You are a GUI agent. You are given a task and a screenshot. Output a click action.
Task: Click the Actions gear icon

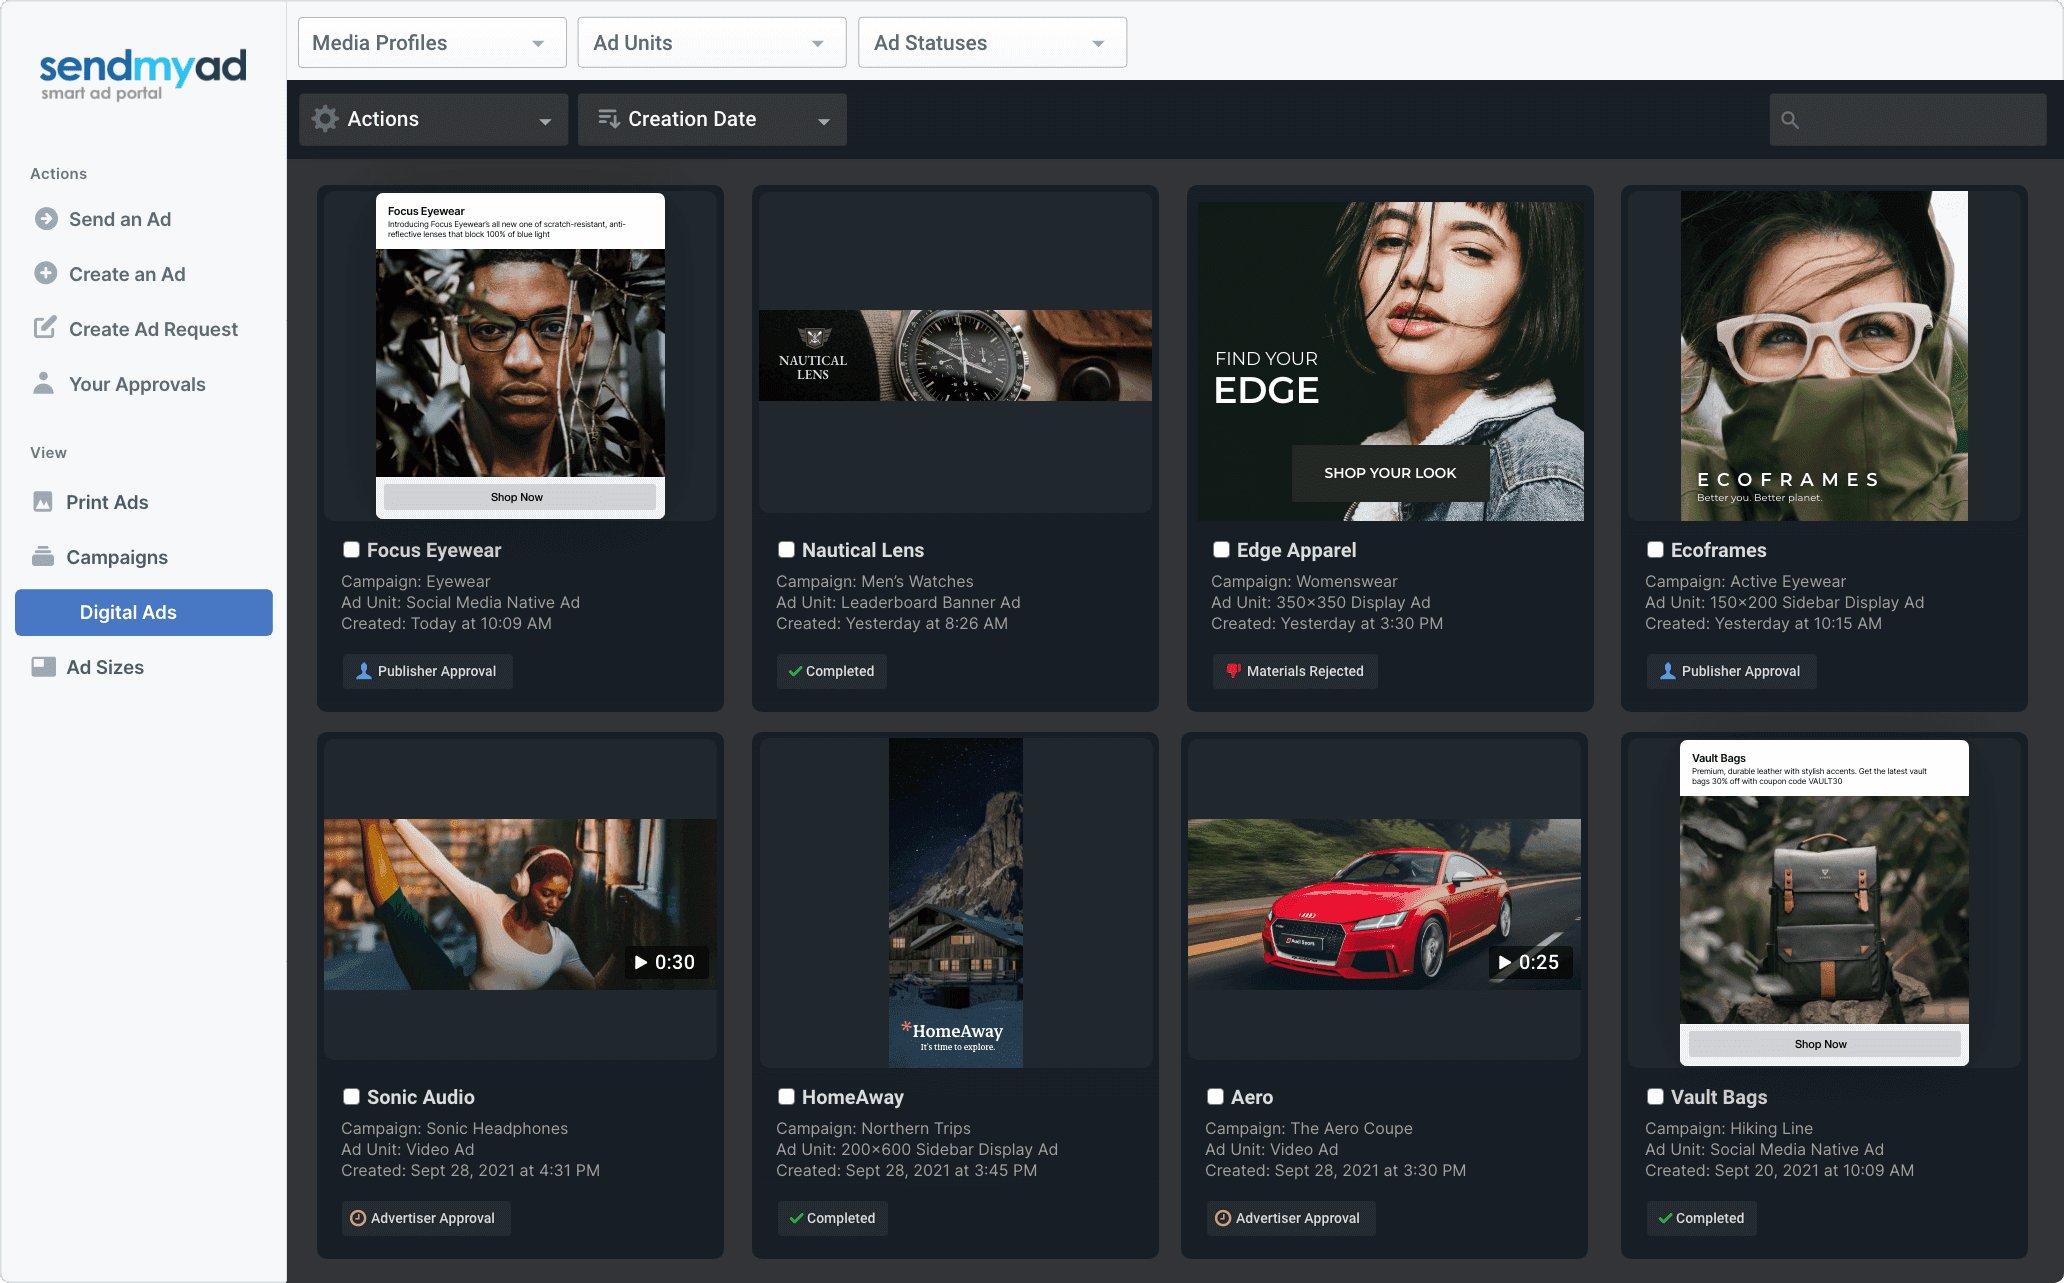pyautogui.click(x=325, y=119)
